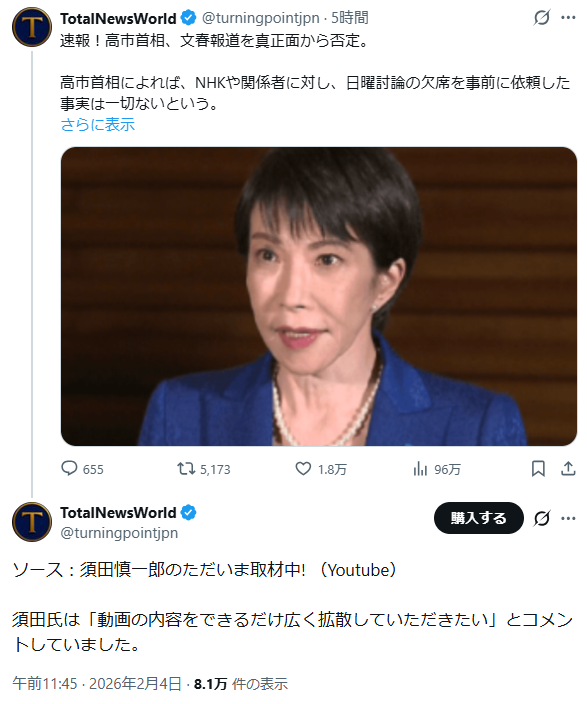Viewport: 587px width, 704px height.
Task: Expand post text via さらに表示
Action: pos(97,124)
